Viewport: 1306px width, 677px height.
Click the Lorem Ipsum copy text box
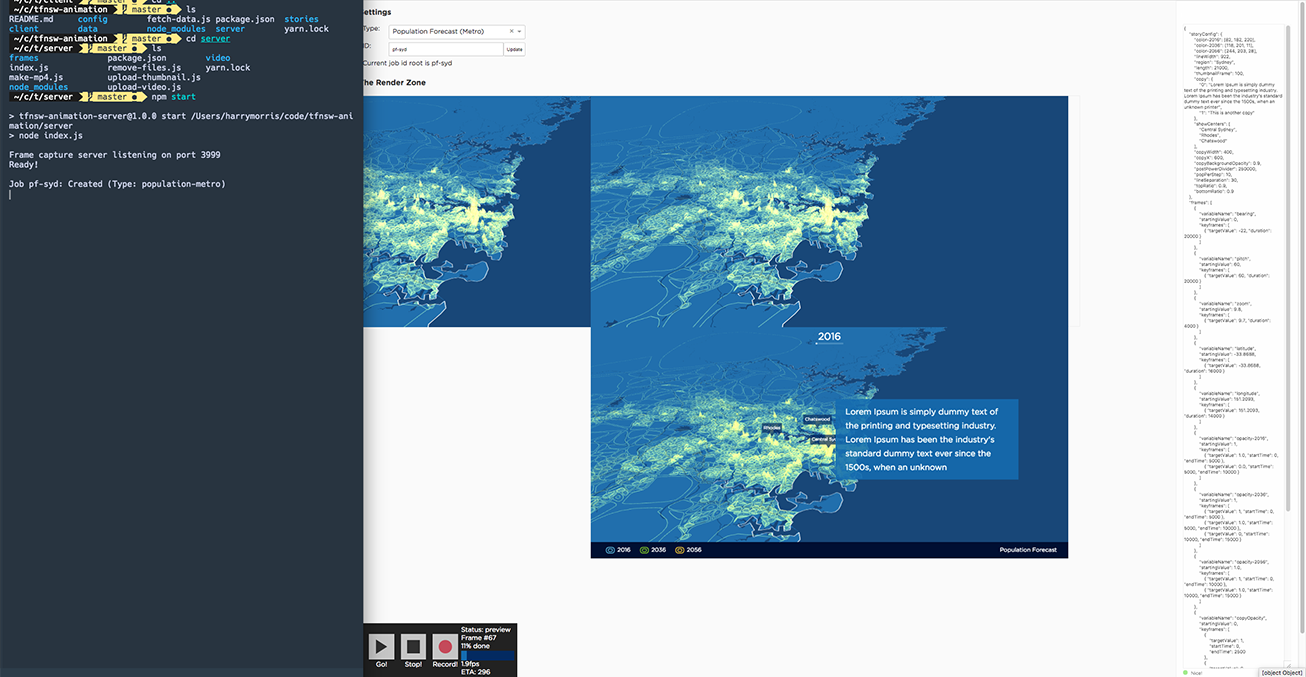pos(925,439)
